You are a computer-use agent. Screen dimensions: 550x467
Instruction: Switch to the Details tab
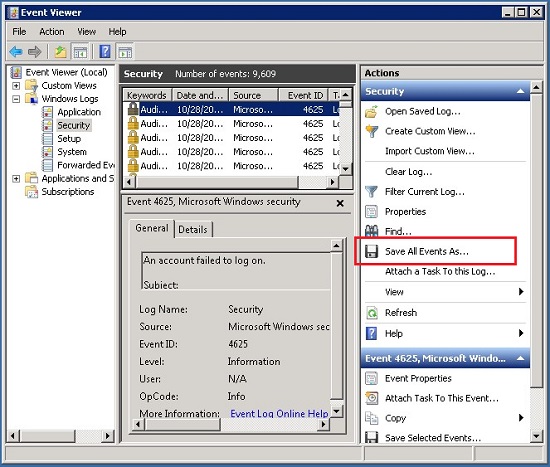[x=193, y=229]
